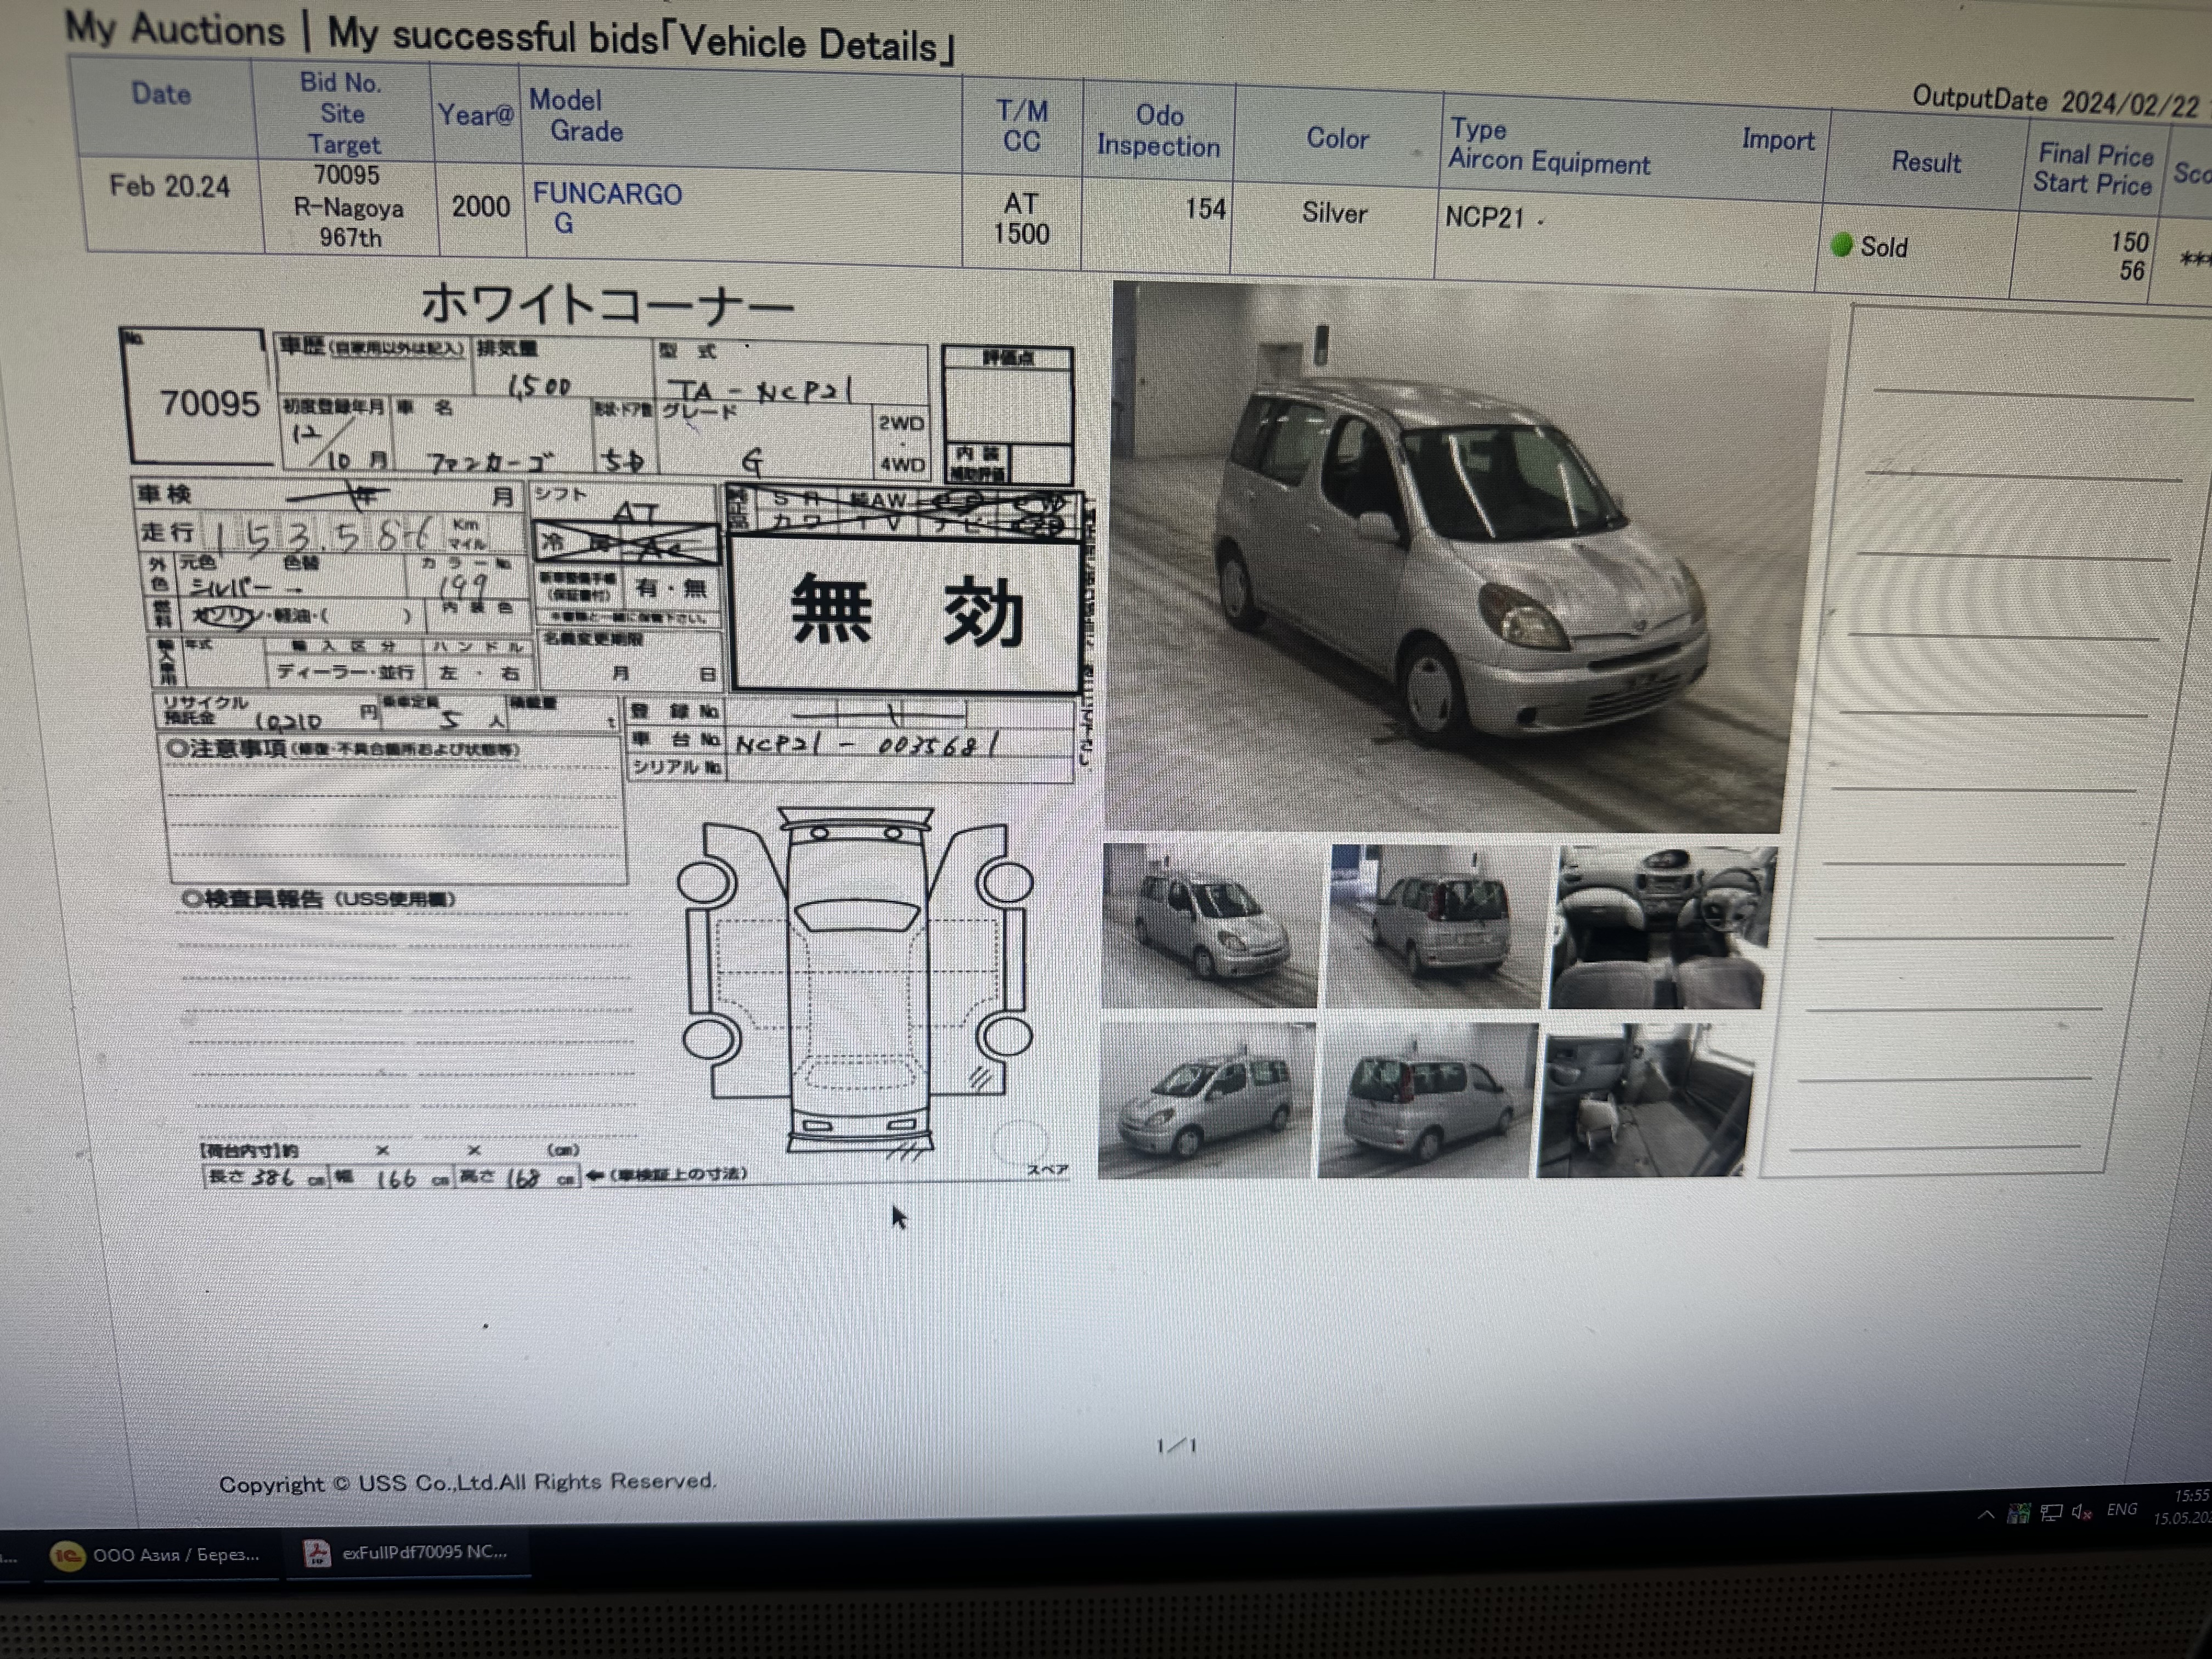Open the colorful four-square tray icon

pyautogui.click(x=2019, y=1513)
